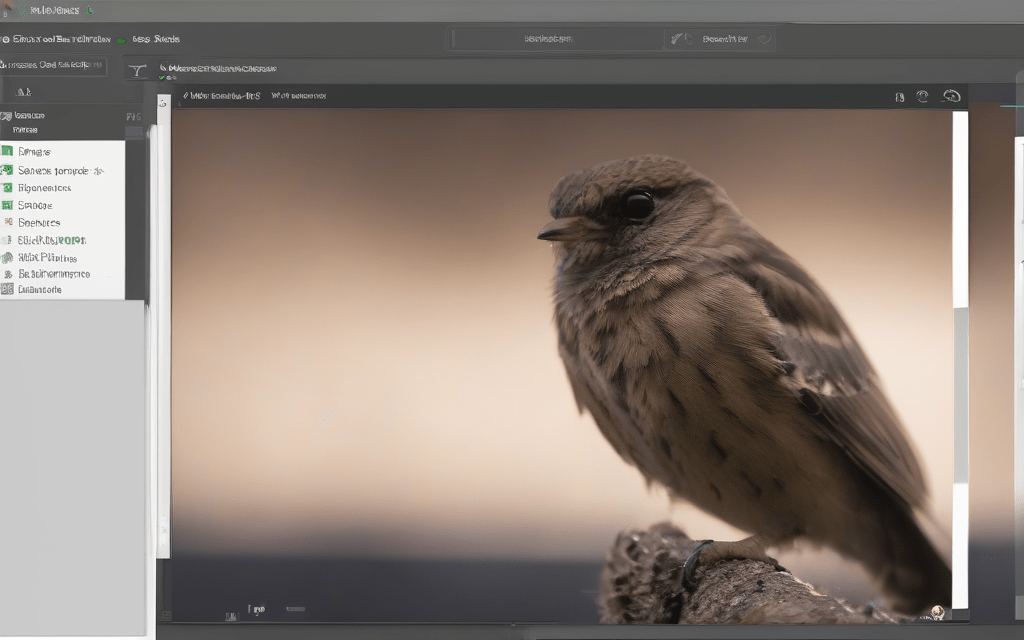
Task: Switch to the first tab above the photo
Action: pos(222,96)
